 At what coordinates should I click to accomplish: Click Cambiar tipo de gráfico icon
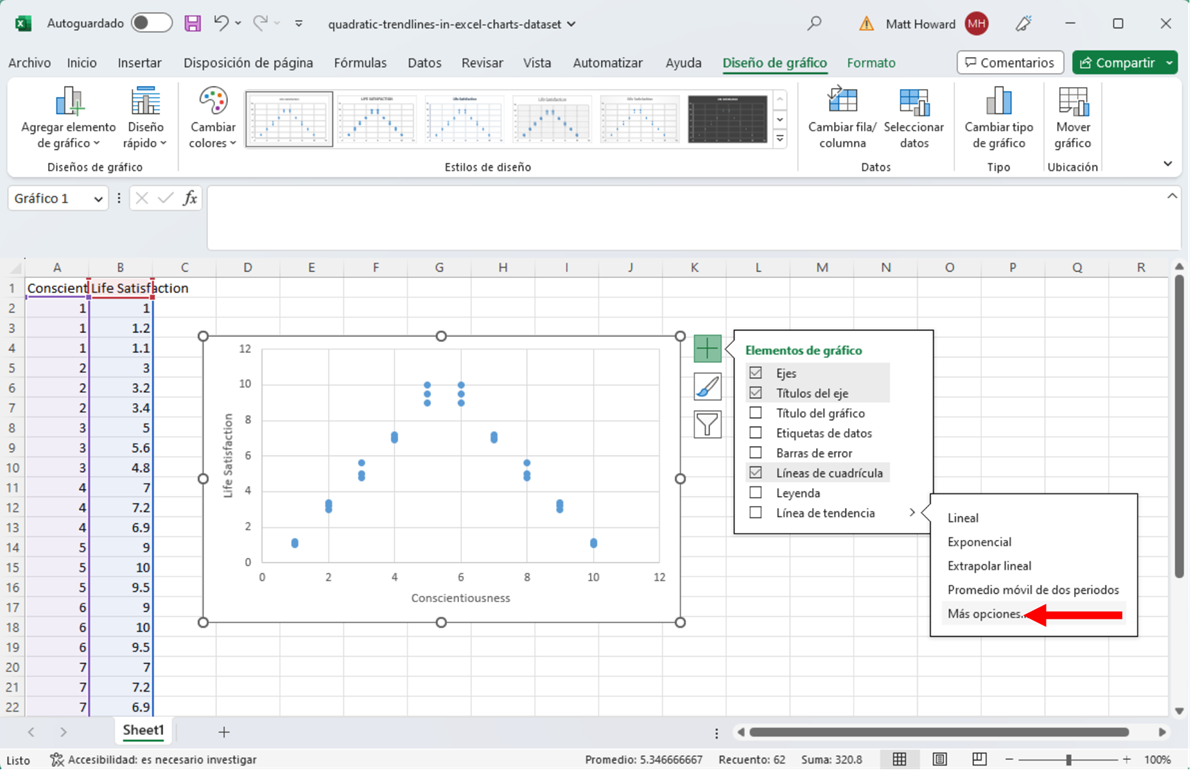pyautogui.click(x=998, y=103)
